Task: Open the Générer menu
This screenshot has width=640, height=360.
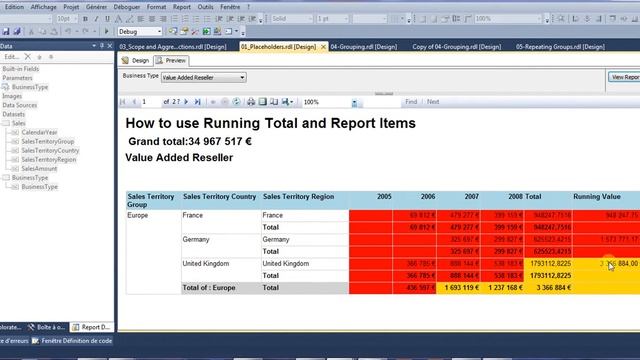Action: [x=96, y=7]
